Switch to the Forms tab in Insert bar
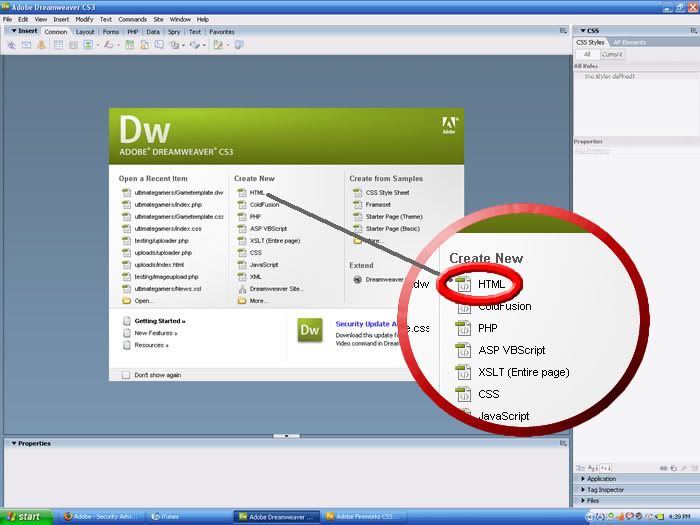The width and height of the screenshot is (700, 525). click(111, 32)
